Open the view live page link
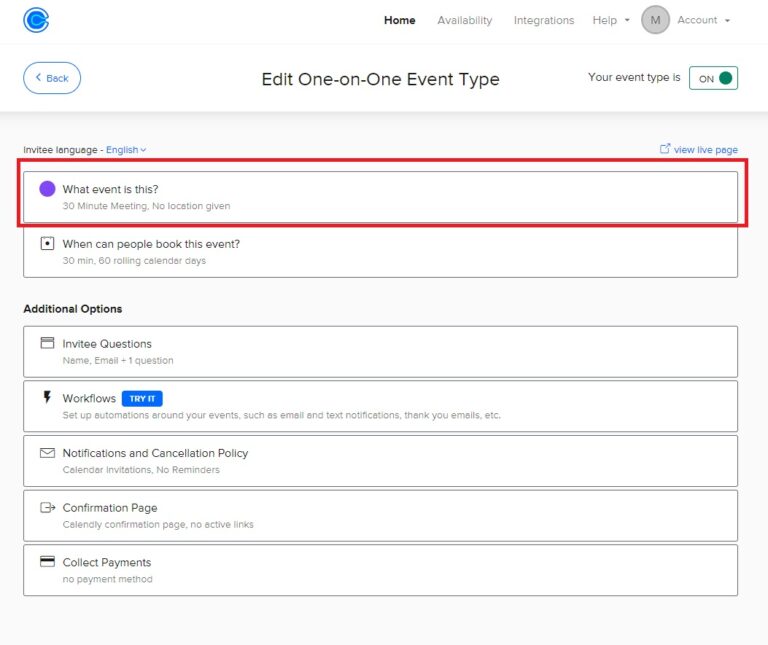The width and height of the screenshot is (768, 645). click(705, 150)
